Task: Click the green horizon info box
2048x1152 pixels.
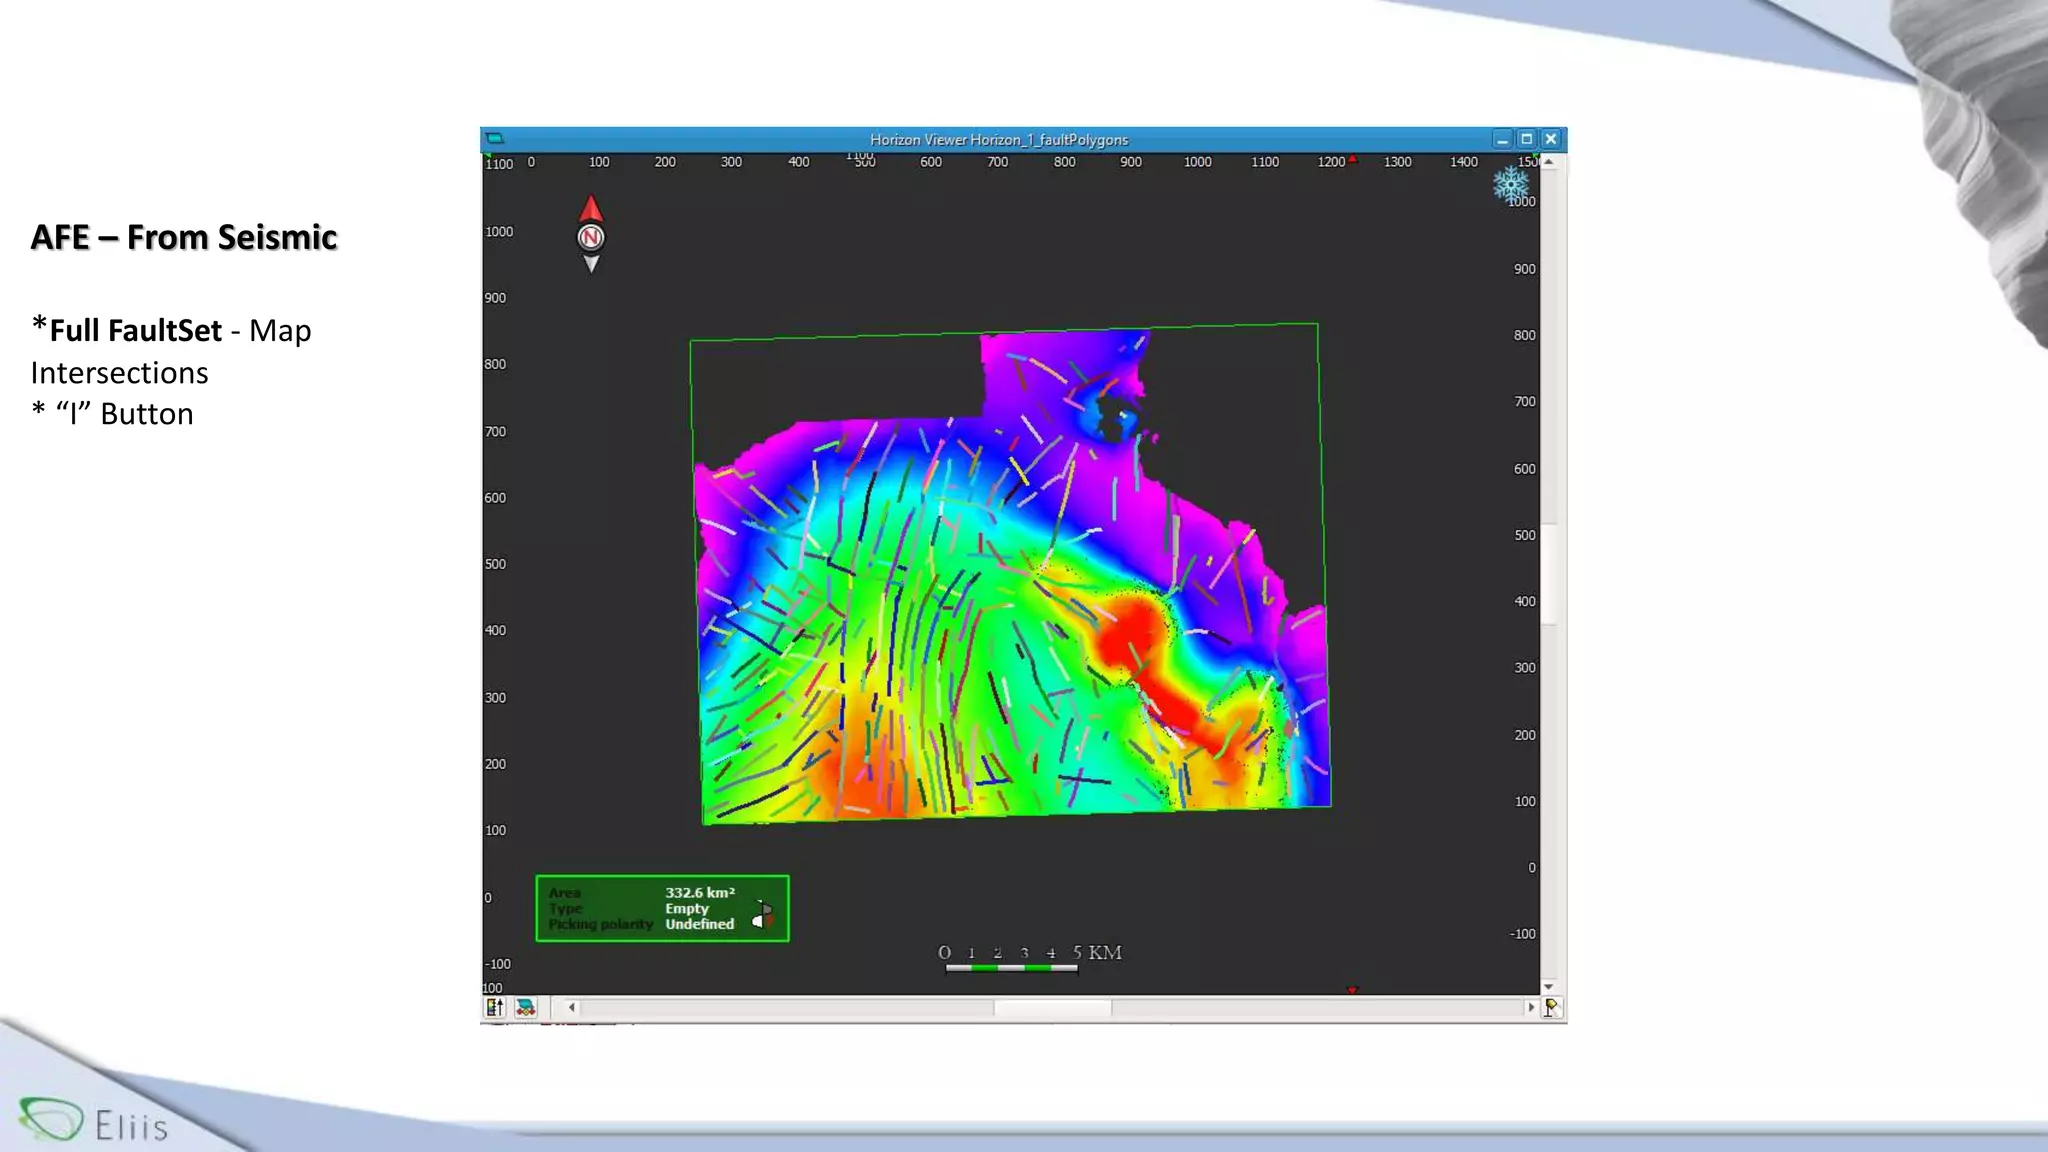Action: click(662, 908)
